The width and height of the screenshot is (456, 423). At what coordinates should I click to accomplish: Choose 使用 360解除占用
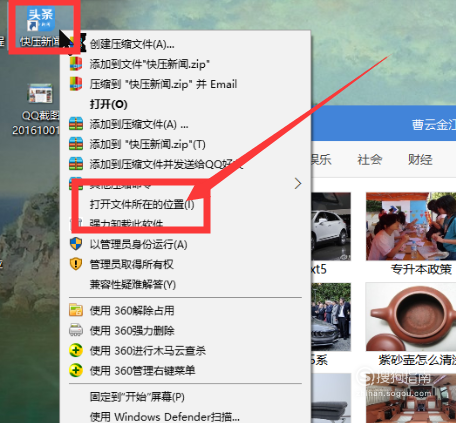[x=132, y=311]
